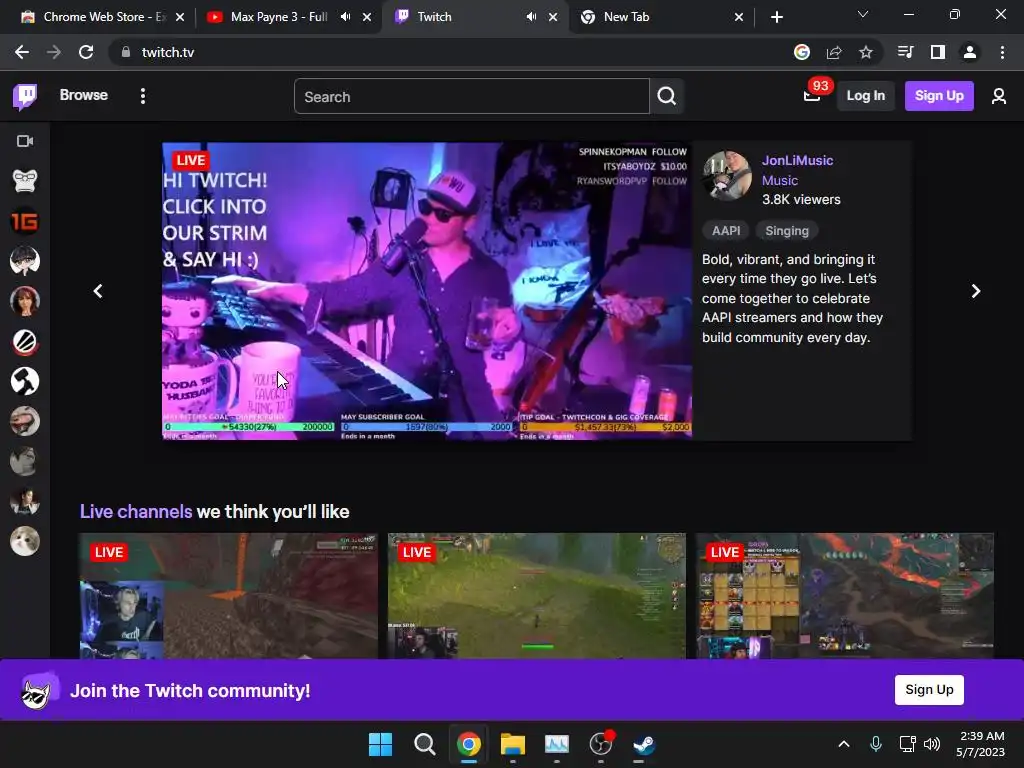Click the Twitch logo home icon

(x=25, y=96)
